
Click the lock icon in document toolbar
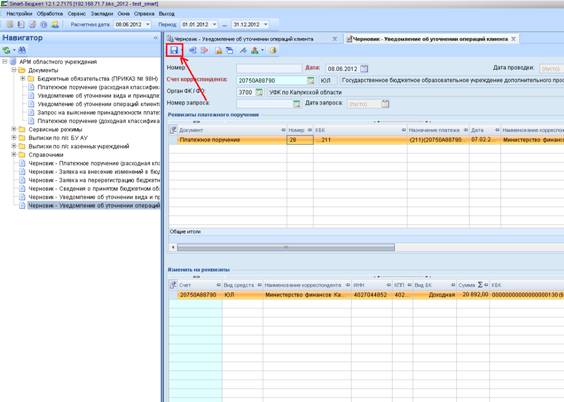click(219, 51)
